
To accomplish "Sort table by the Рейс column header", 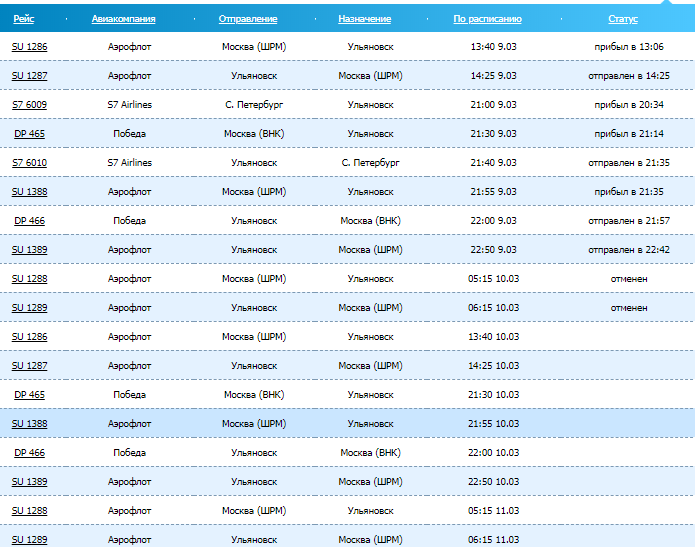I will 24,19.
